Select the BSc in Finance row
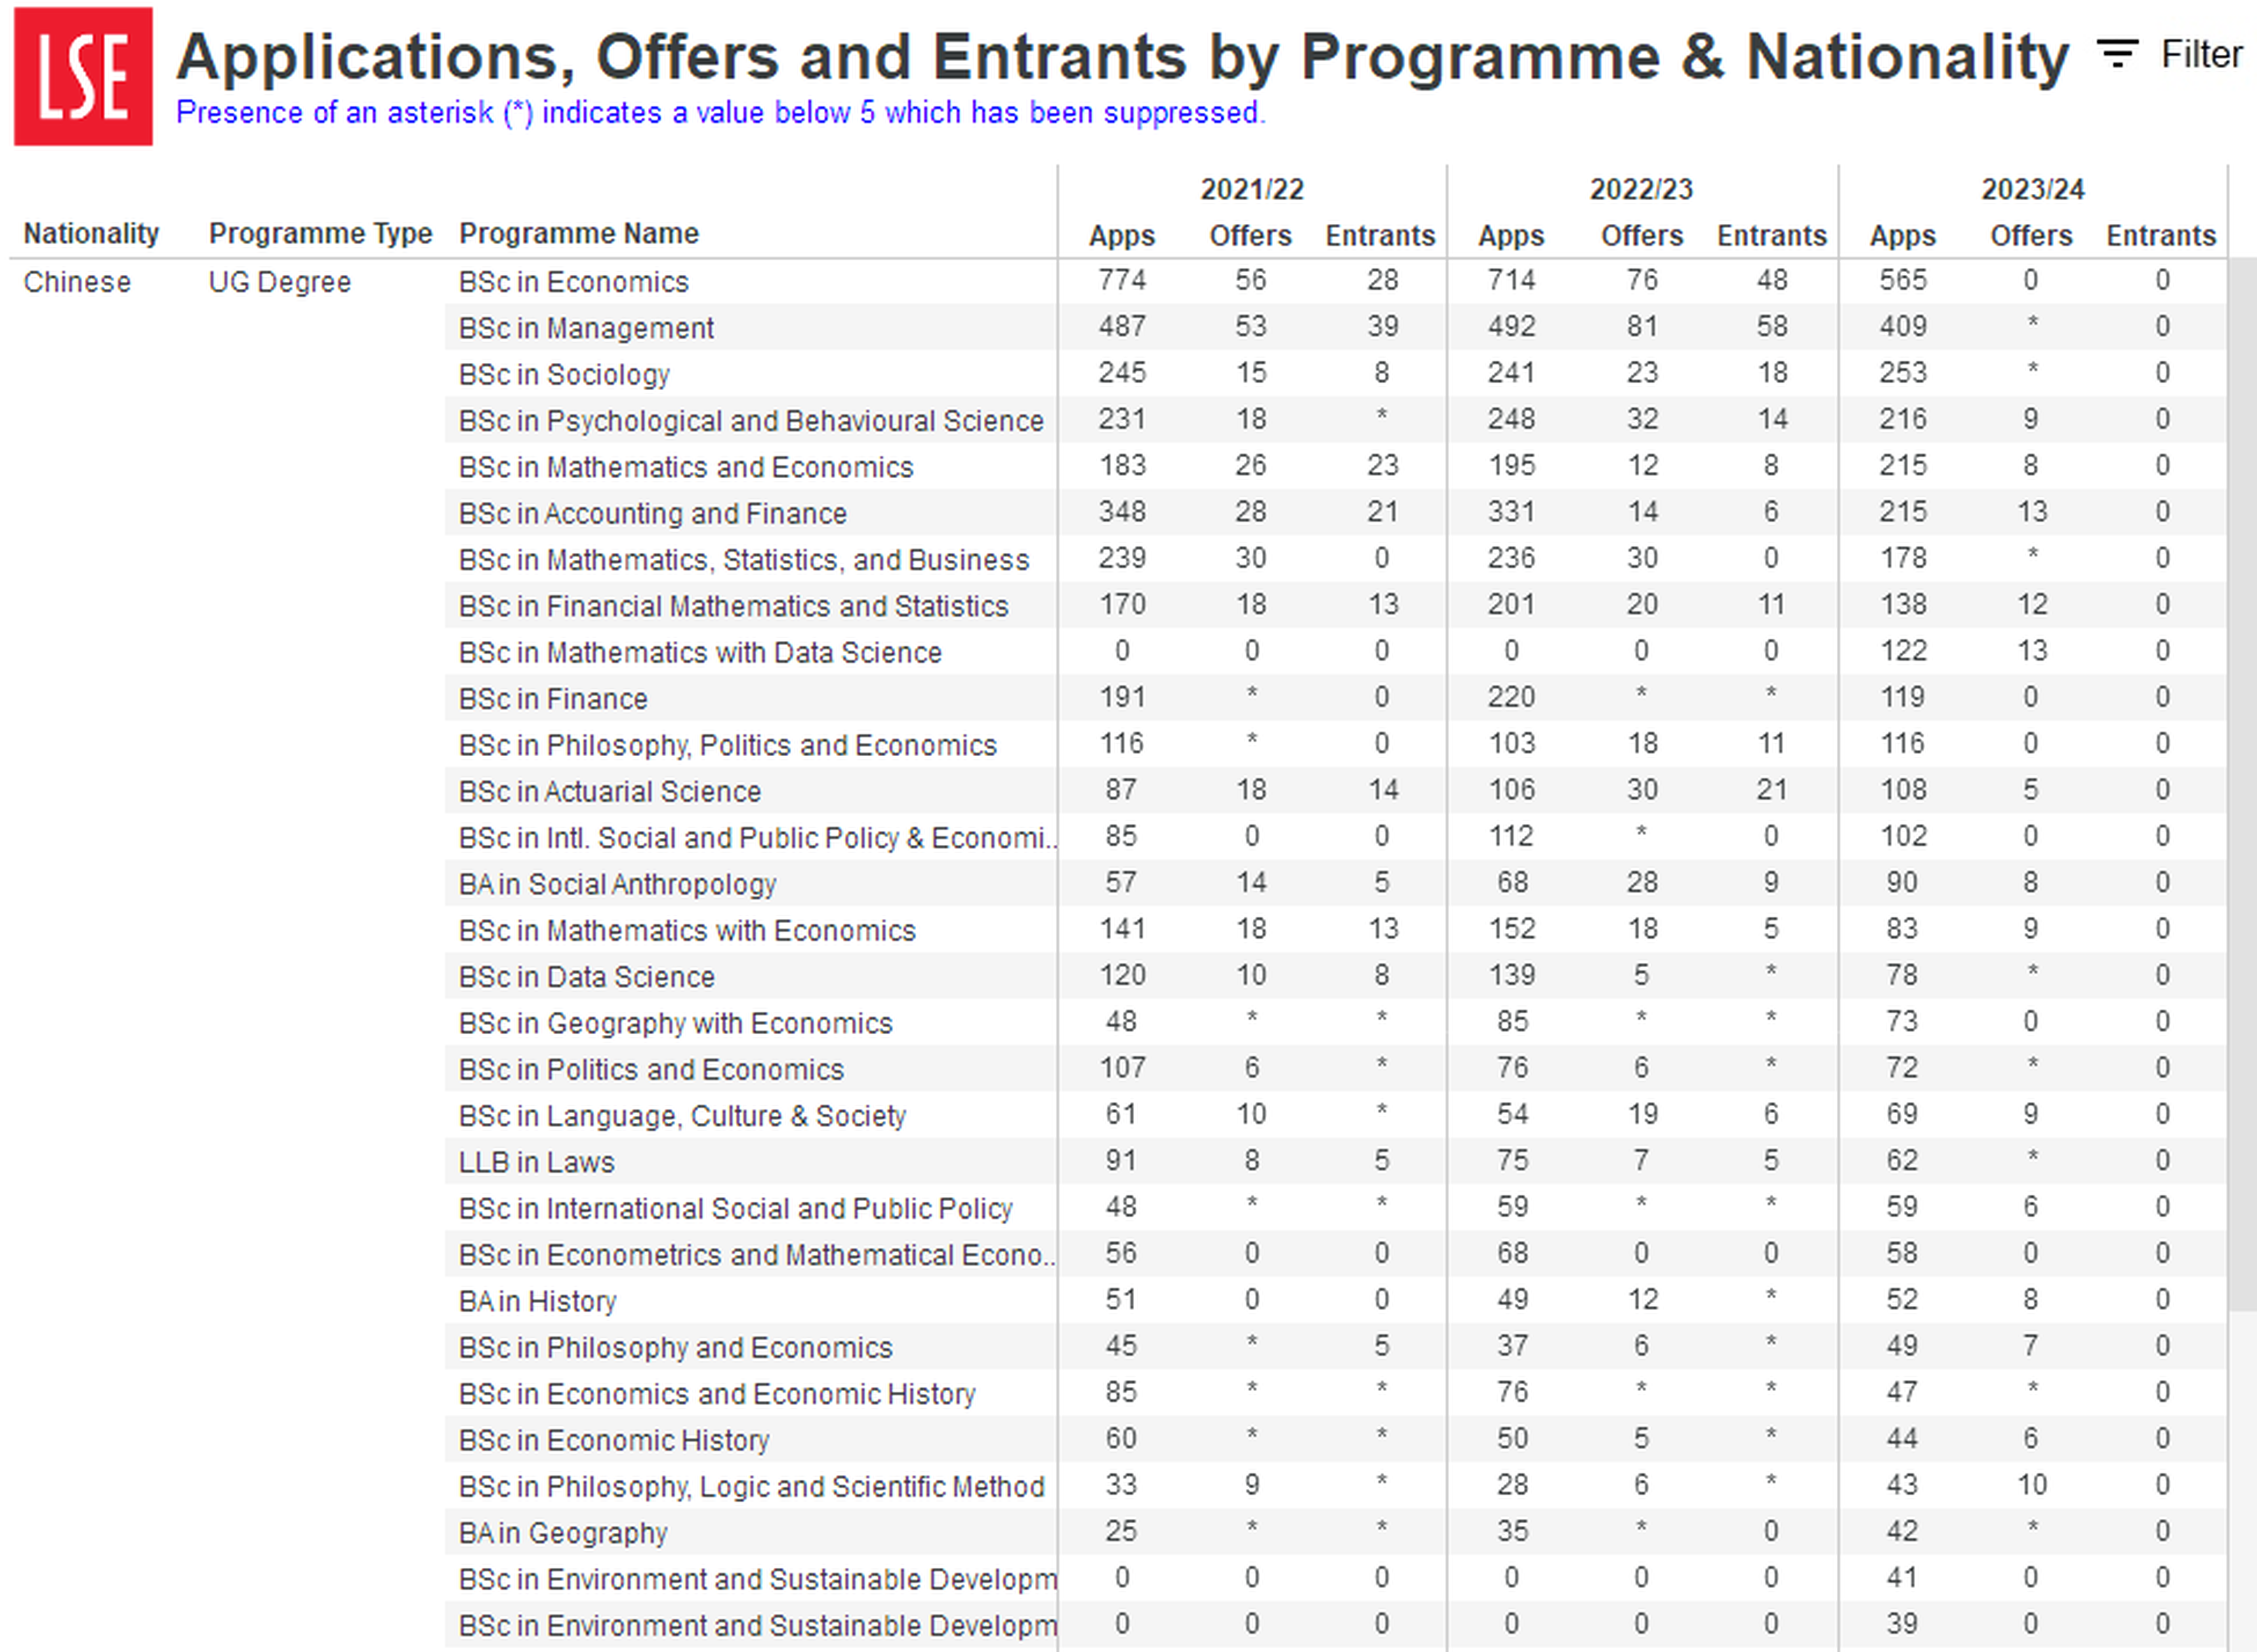This screenshot has height=1652, width=2257. tap(553, 699)
